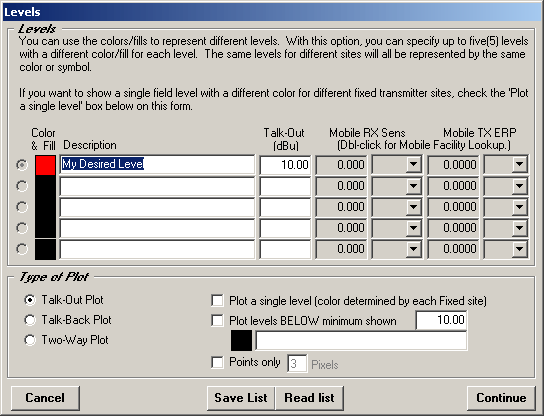Click the Read list button
Screen dimensions: 544x416
click(309, 398)
